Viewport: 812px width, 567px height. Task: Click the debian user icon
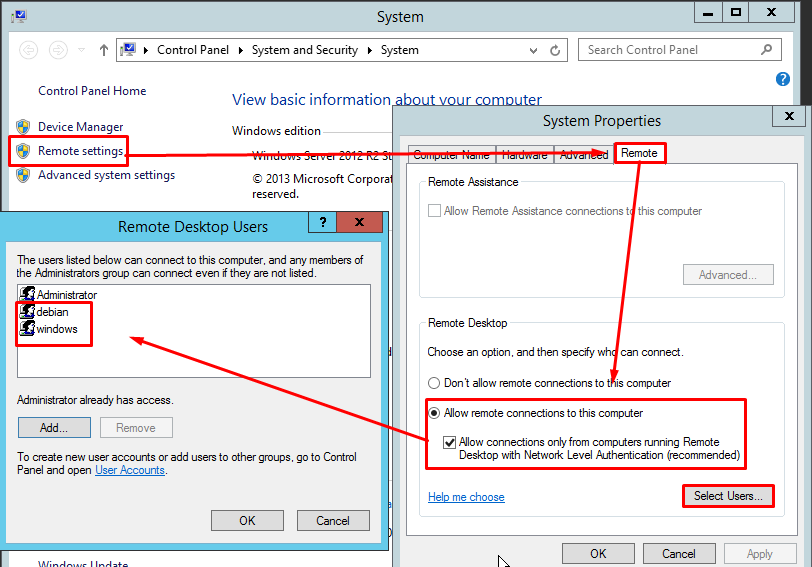click(27, 312)
